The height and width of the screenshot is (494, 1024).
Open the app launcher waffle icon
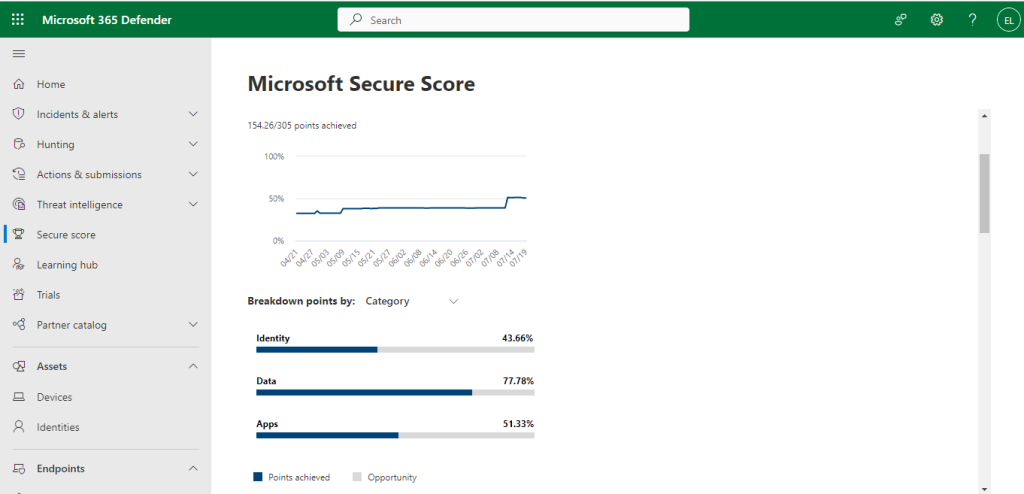18,20
